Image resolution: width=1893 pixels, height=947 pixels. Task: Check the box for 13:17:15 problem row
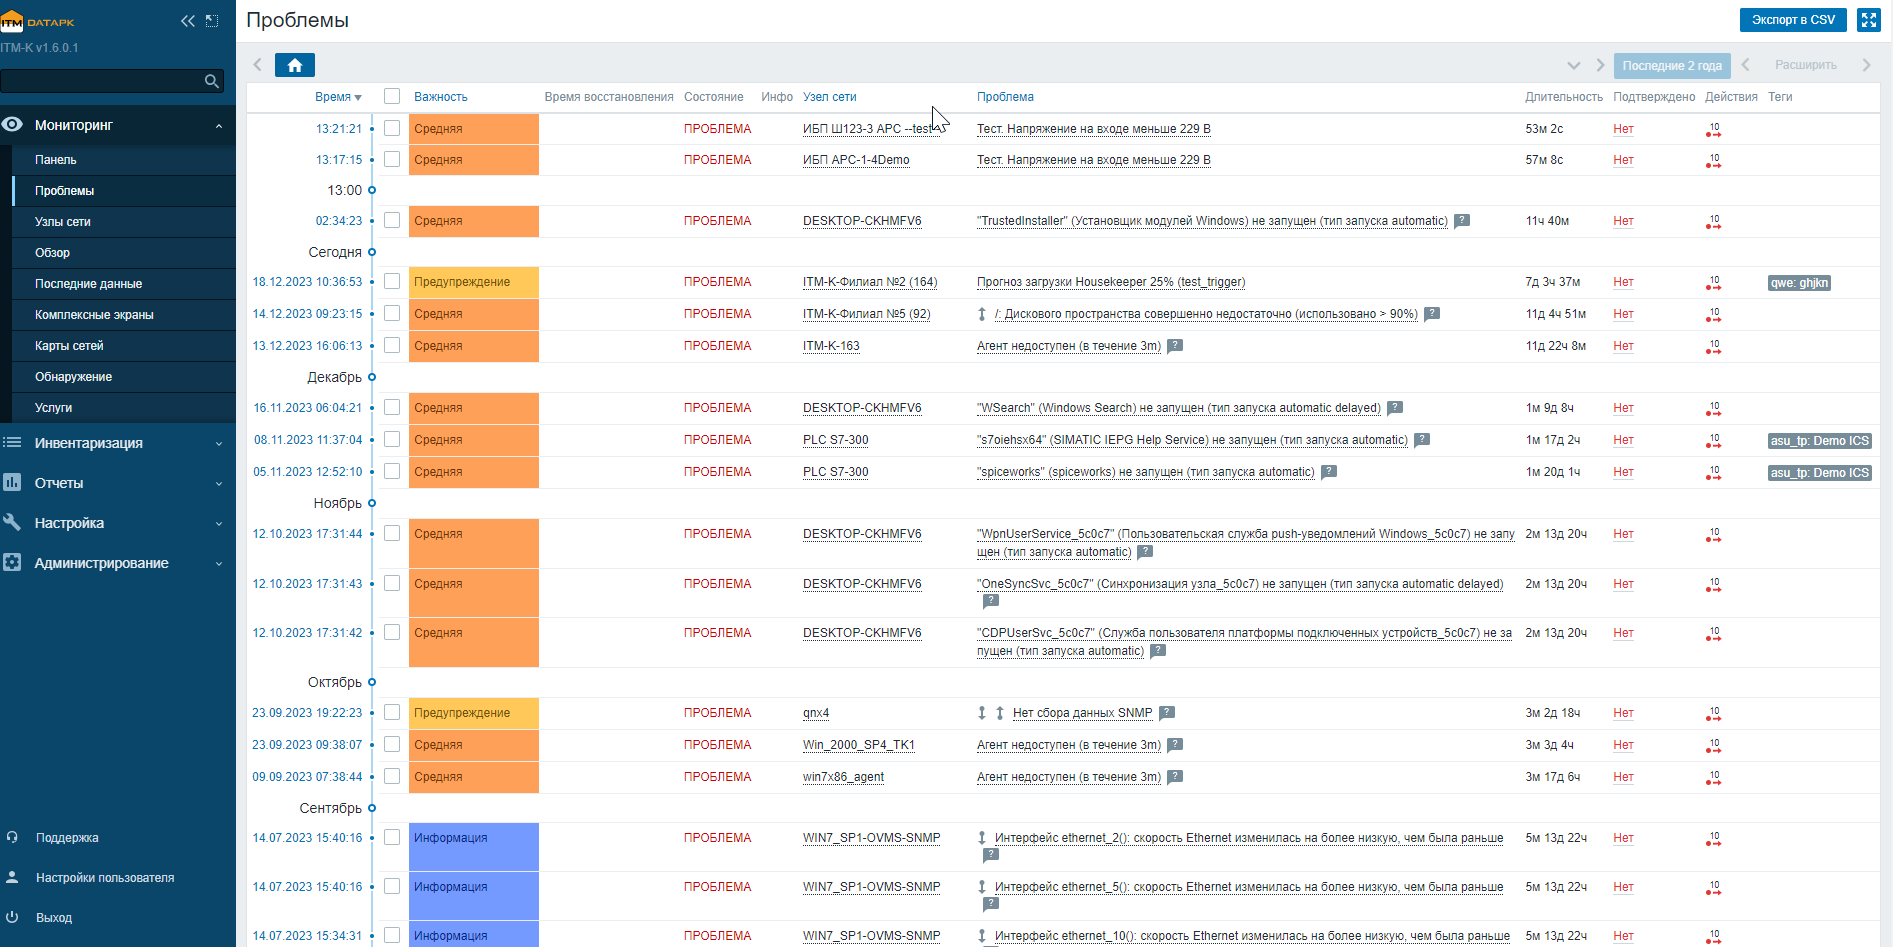point(392,160)
